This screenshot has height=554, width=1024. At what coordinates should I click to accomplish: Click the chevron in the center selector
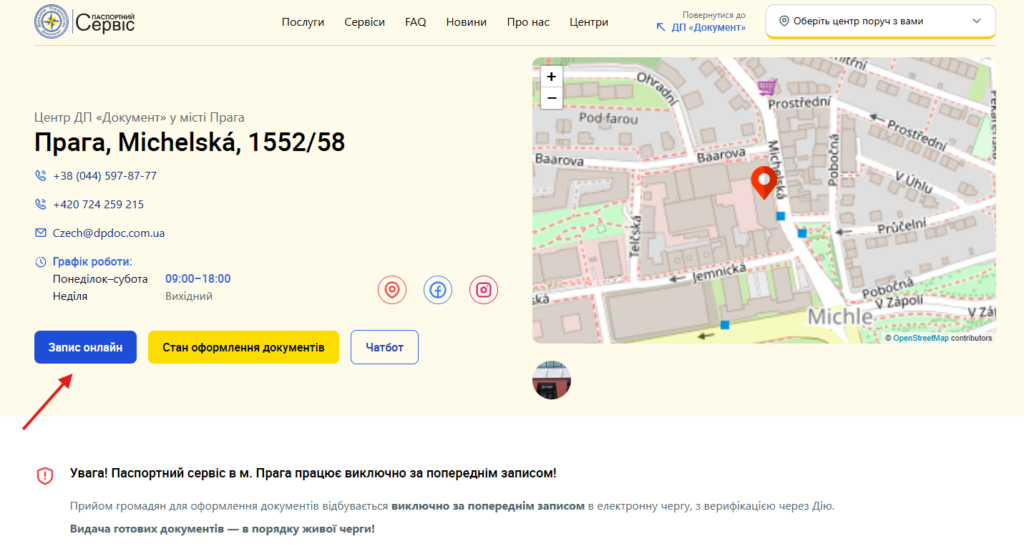click(976, 21)
